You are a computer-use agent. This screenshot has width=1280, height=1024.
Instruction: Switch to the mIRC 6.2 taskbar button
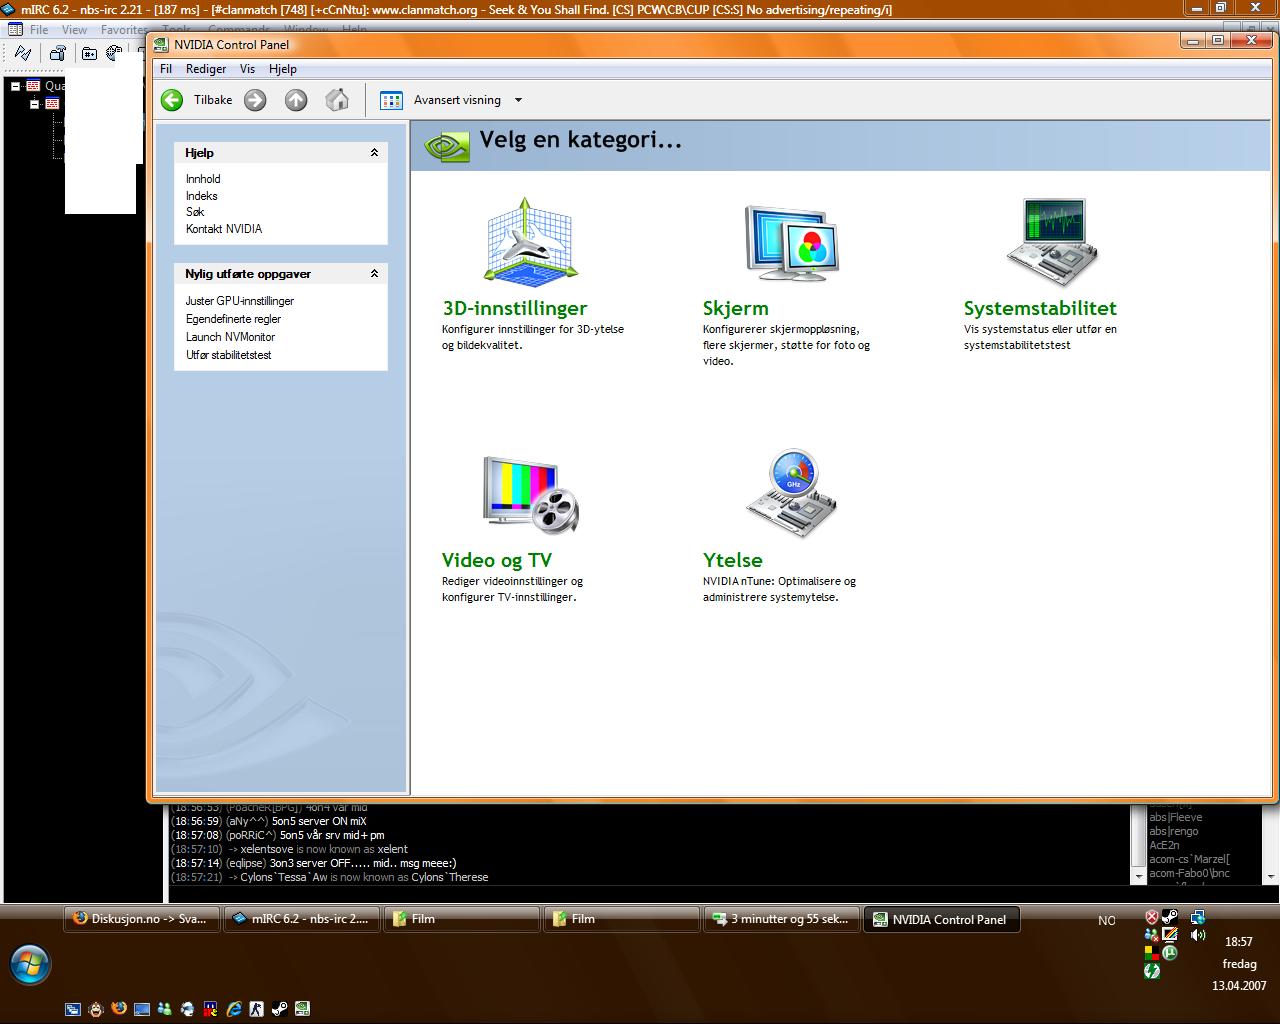tap(302, 919)
